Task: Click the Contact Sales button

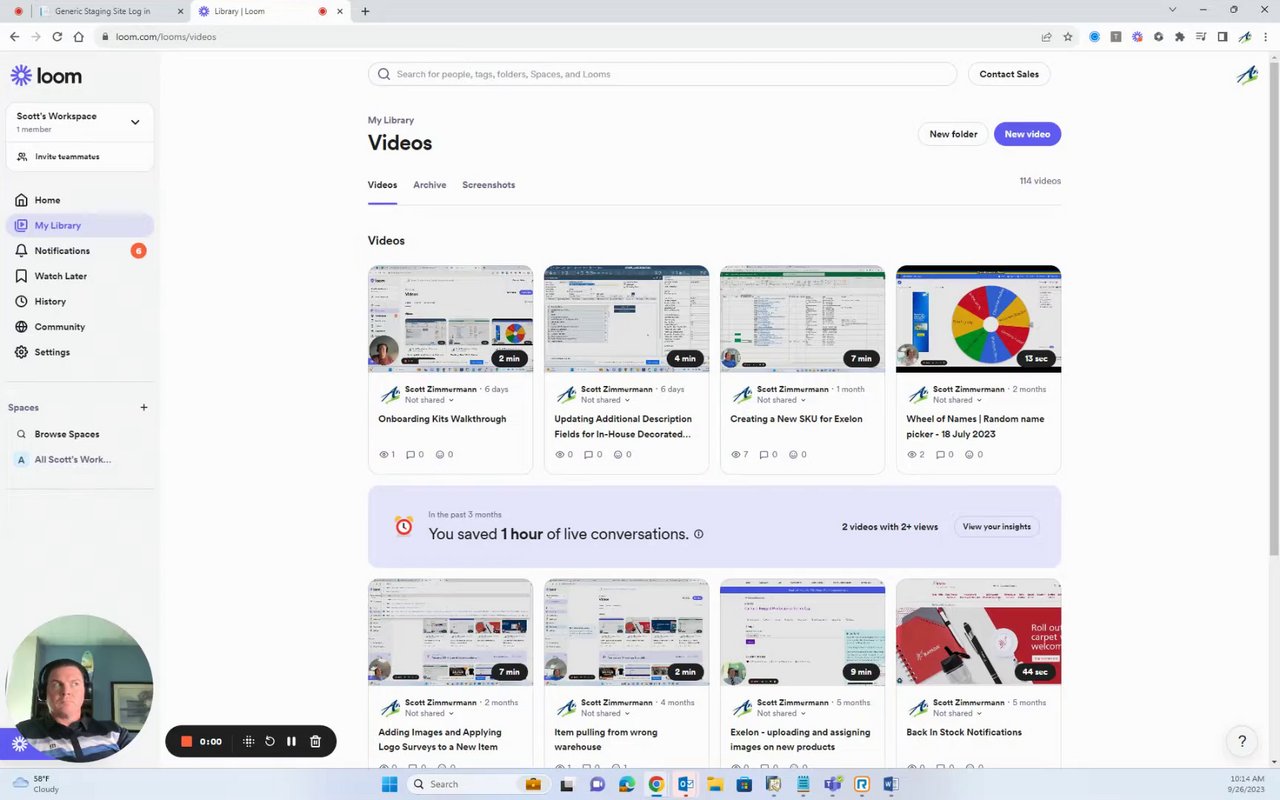Action: (1009, 74)
